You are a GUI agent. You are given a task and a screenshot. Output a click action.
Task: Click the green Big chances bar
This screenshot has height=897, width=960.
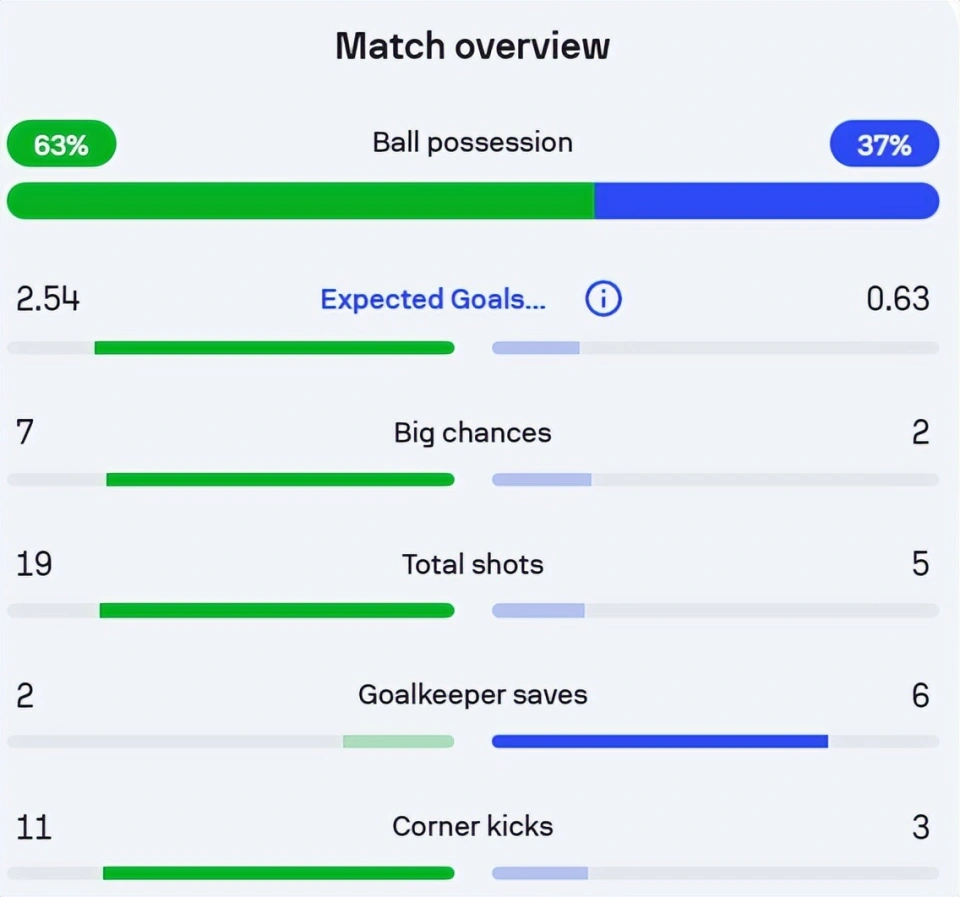(280, 479)
